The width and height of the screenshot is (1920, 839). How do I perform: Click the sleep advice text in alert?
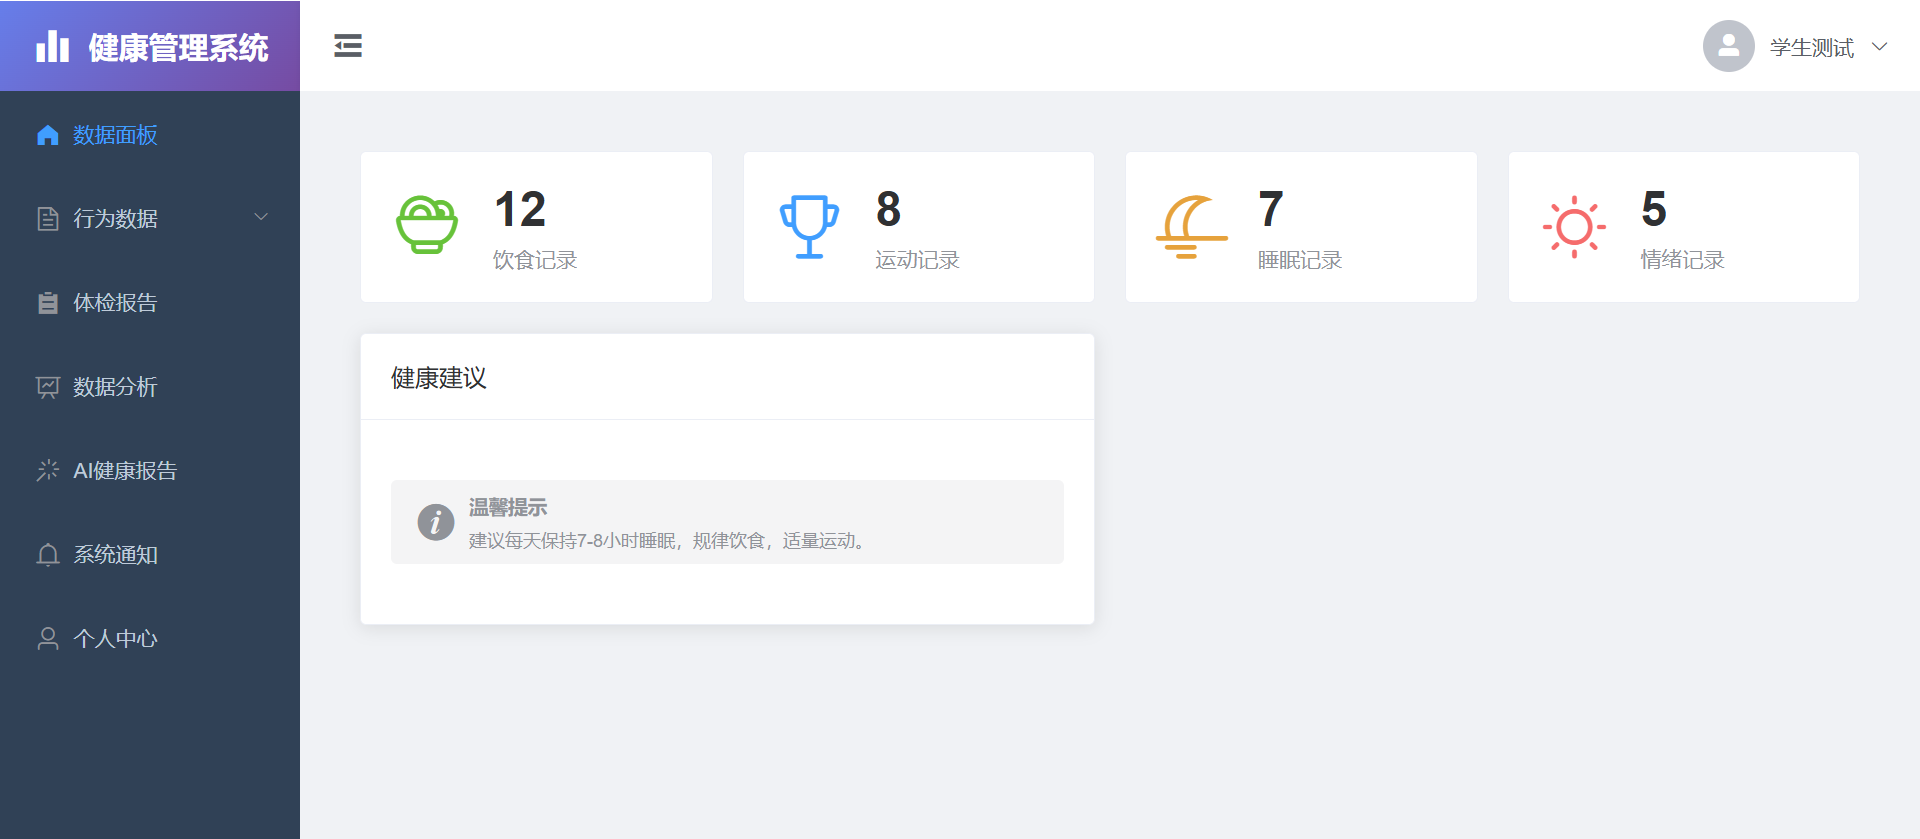(x=668, y=541)
